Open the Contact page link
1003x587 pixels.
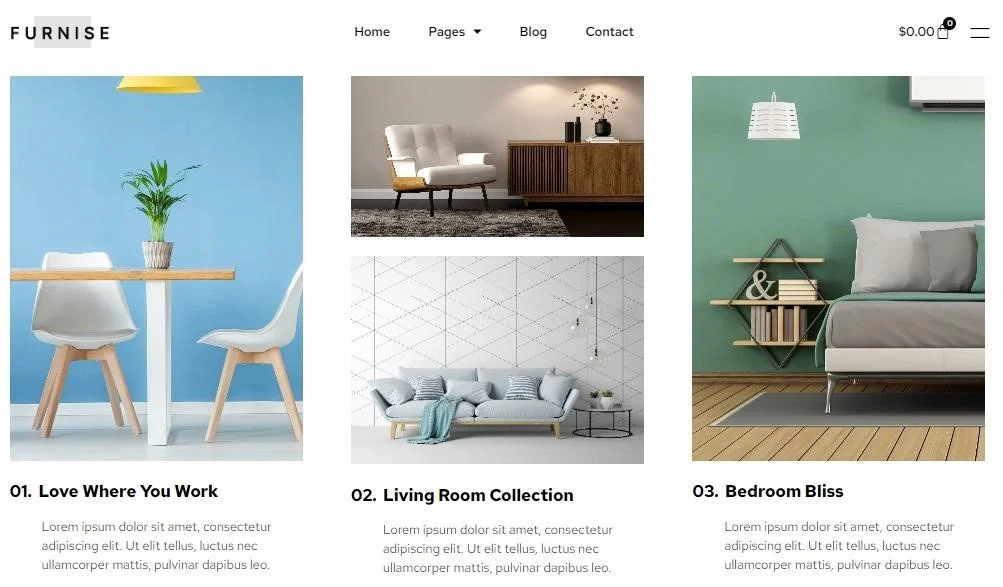click(x=609, y=31)
